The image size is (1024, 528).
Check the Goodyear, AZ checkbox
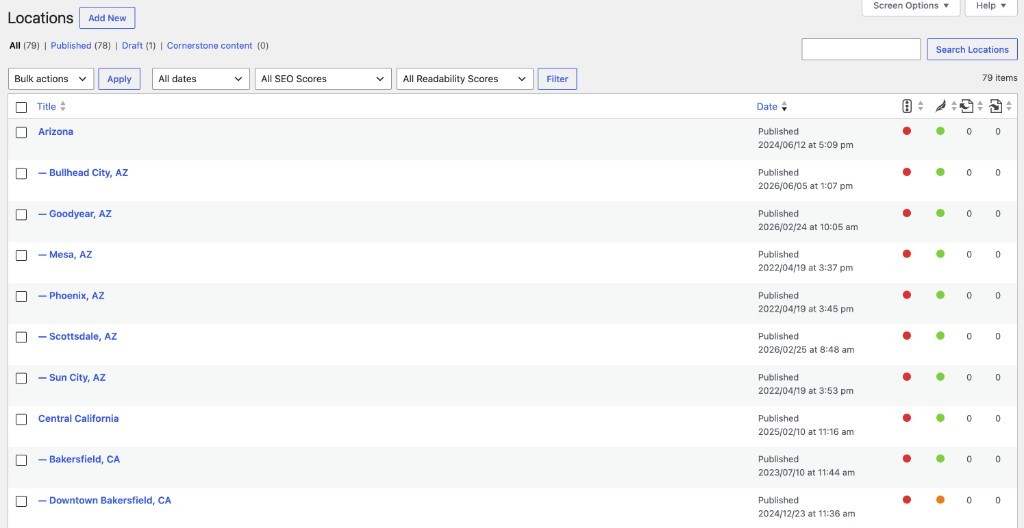pos(22,214)
